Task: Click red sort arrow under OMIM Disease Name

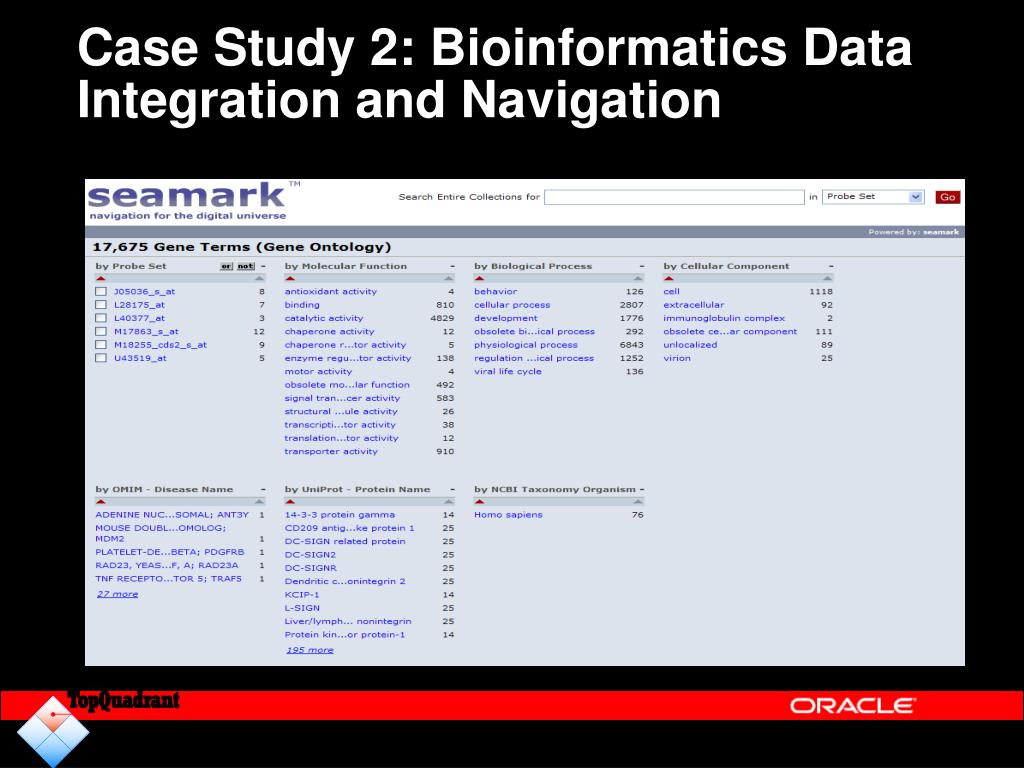Action: click(101, 502)
